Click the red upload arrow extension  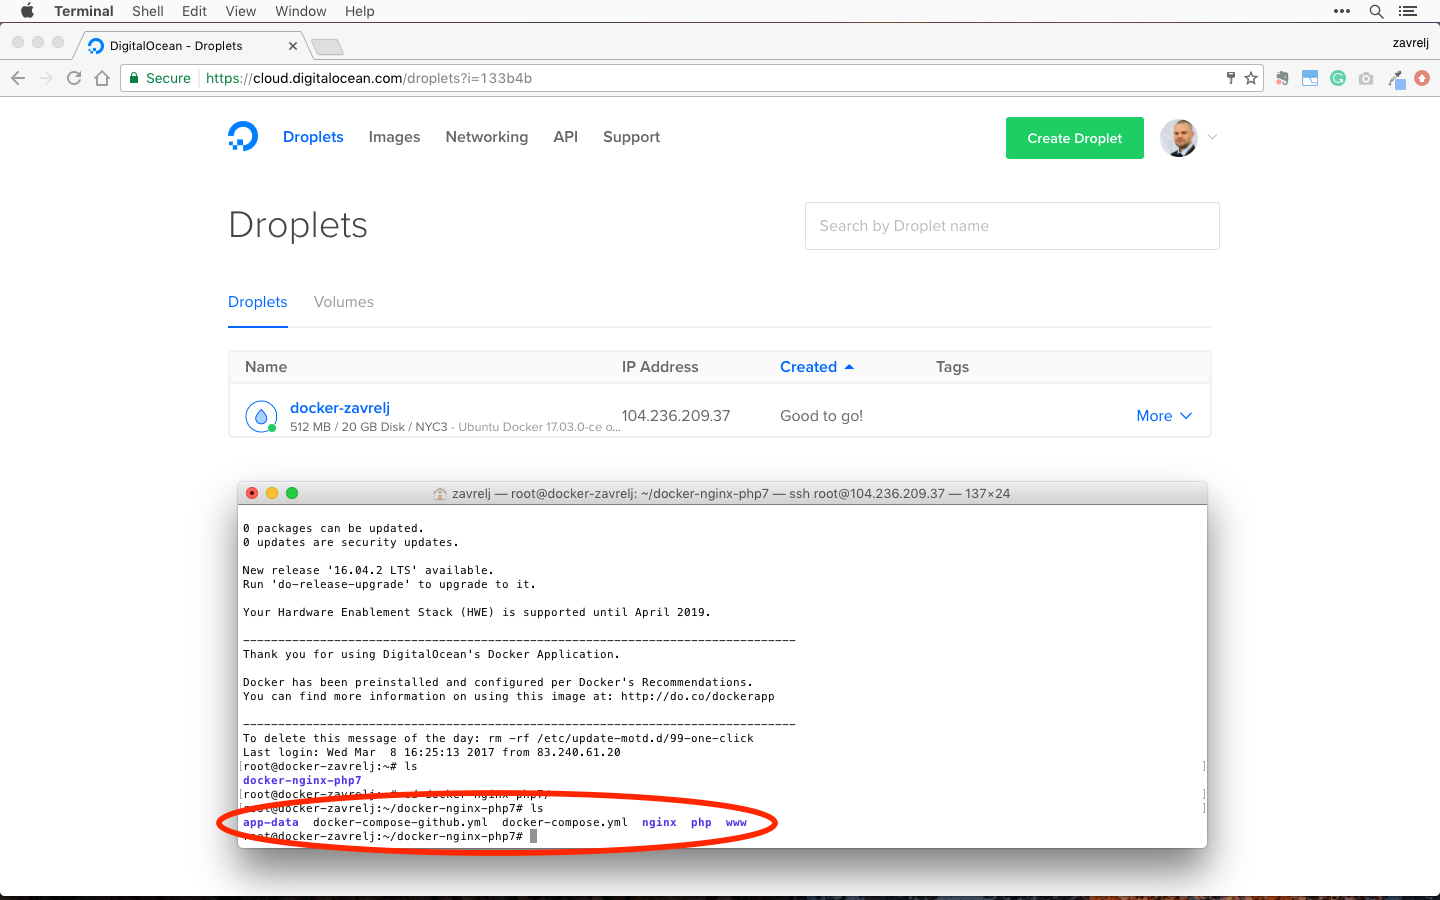1422,78
